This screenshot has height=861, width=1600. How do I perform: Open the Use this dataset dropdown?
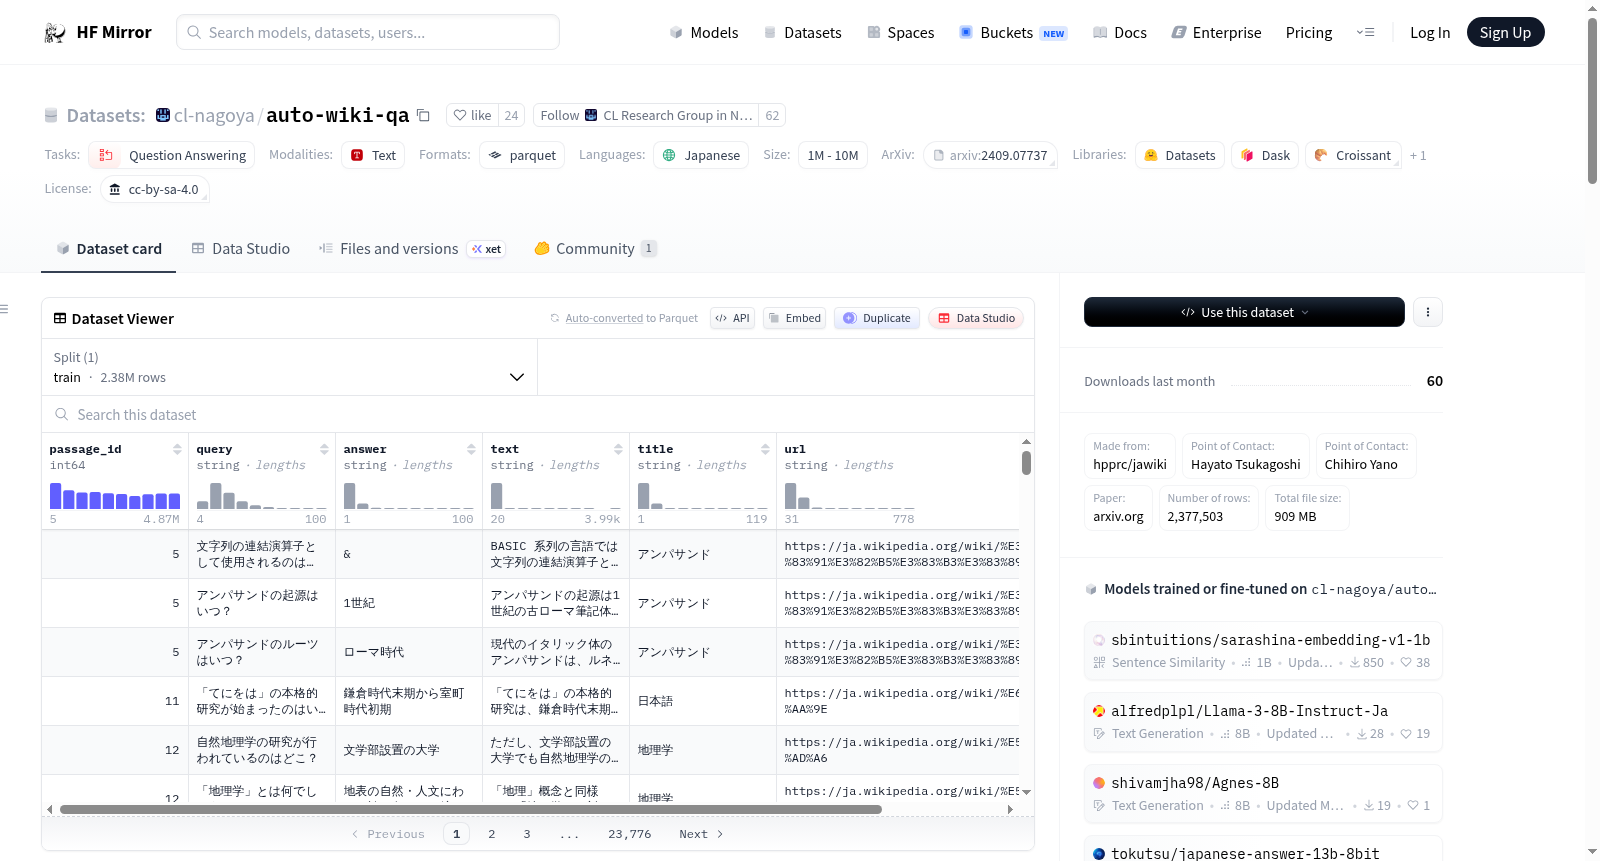1244,312
